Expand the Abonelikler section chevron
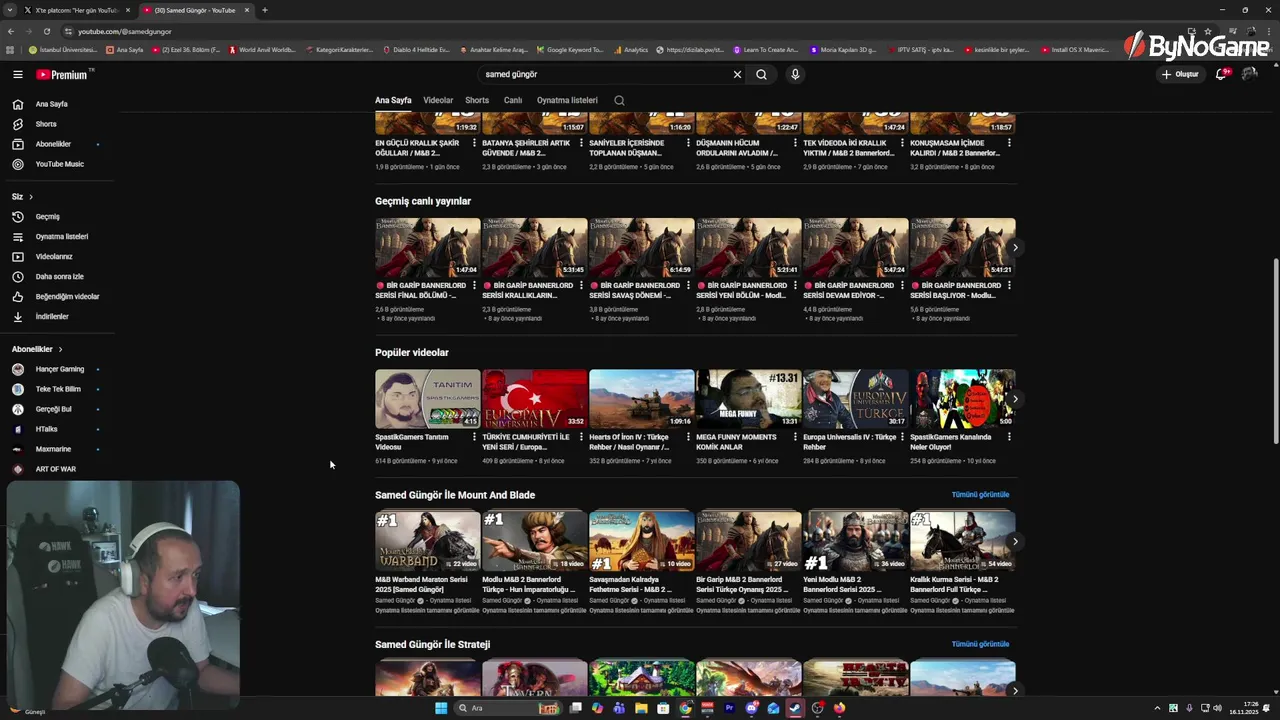Screen dimensions: 1280x720 click(x=60, y=349)
